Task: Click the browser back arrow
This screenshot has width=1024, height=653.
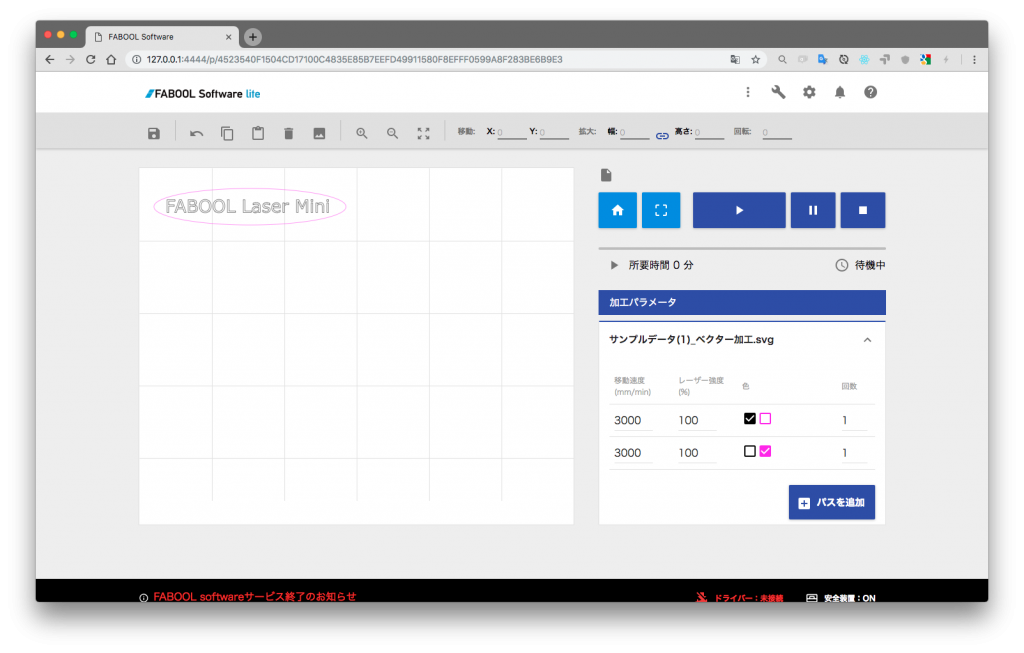Action: pyautogui.click(x=50, y=59)
